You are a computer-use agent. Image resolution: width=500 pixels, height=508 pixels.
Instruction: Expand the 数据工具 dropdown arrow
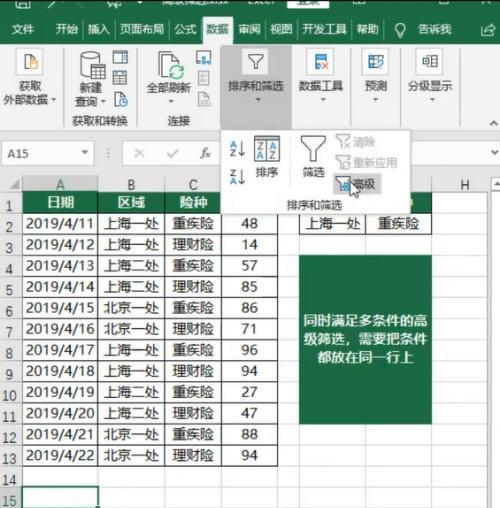coord(323,100)
